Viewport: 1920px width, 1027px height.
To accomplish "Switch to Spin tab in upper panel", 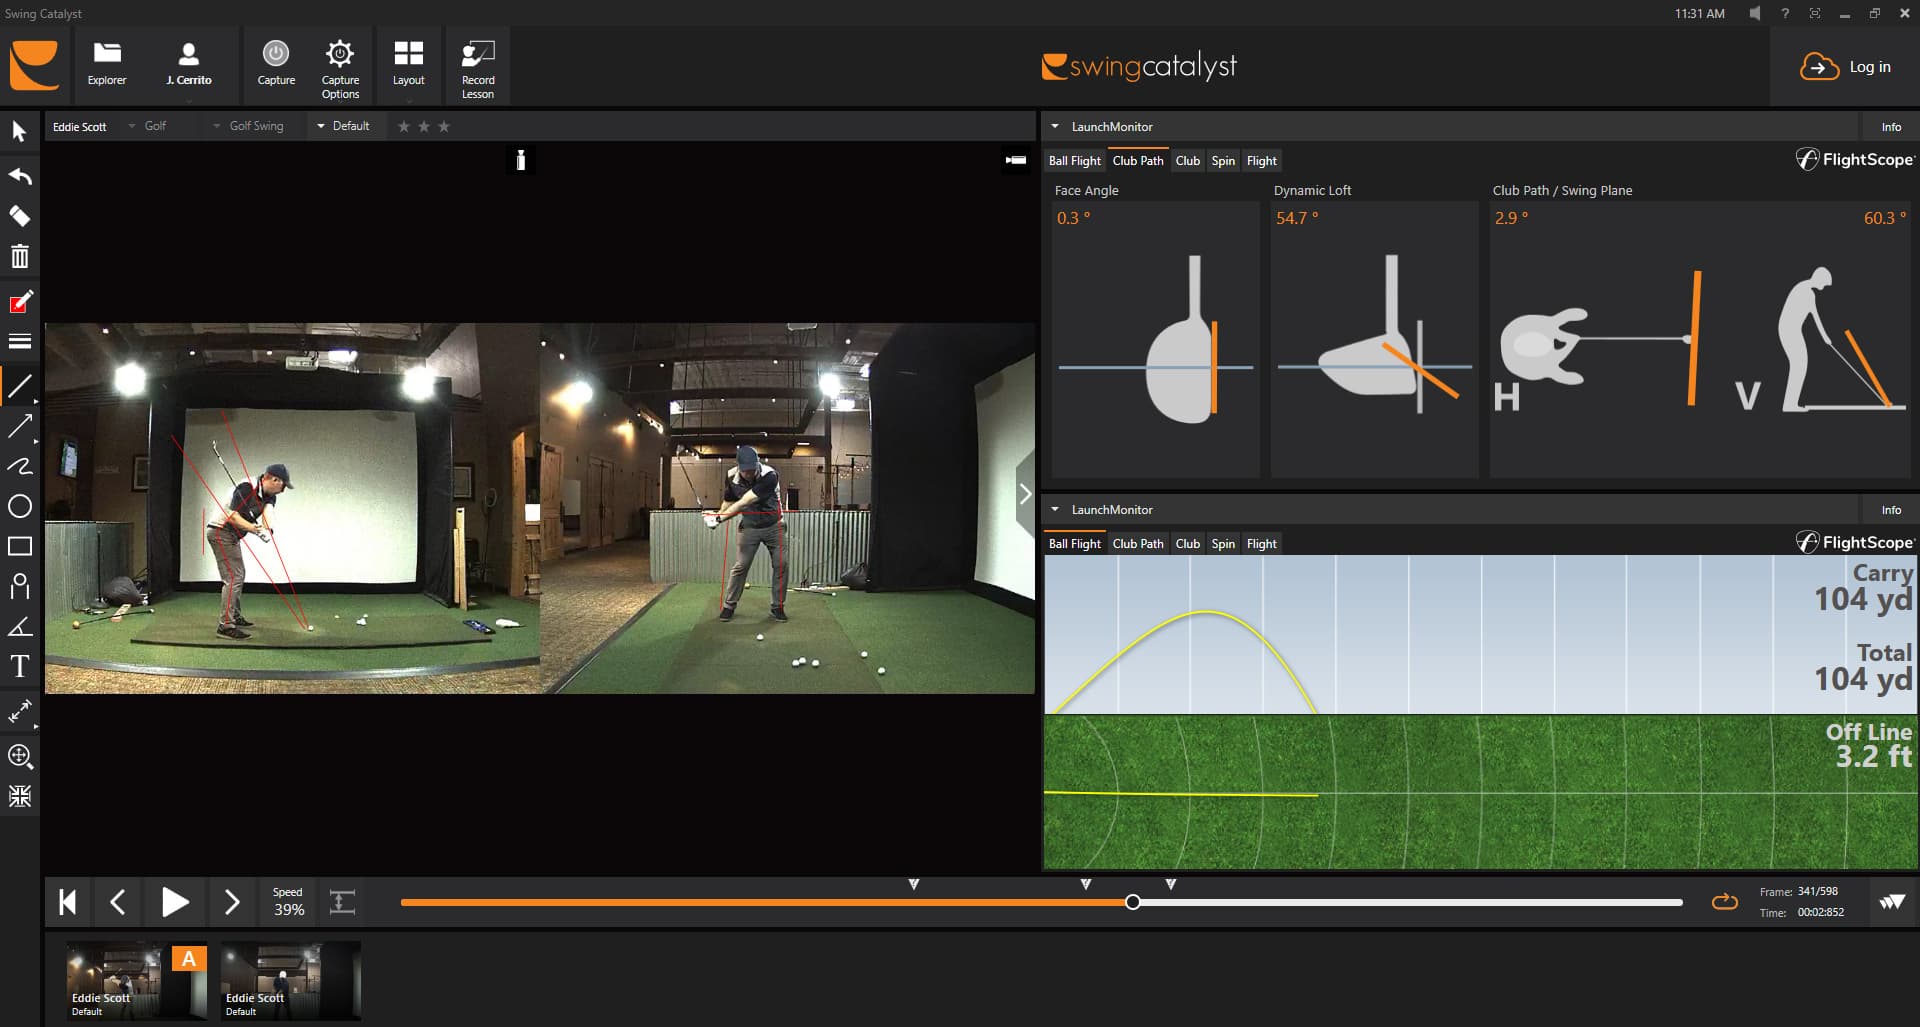I will [1223, 161].
